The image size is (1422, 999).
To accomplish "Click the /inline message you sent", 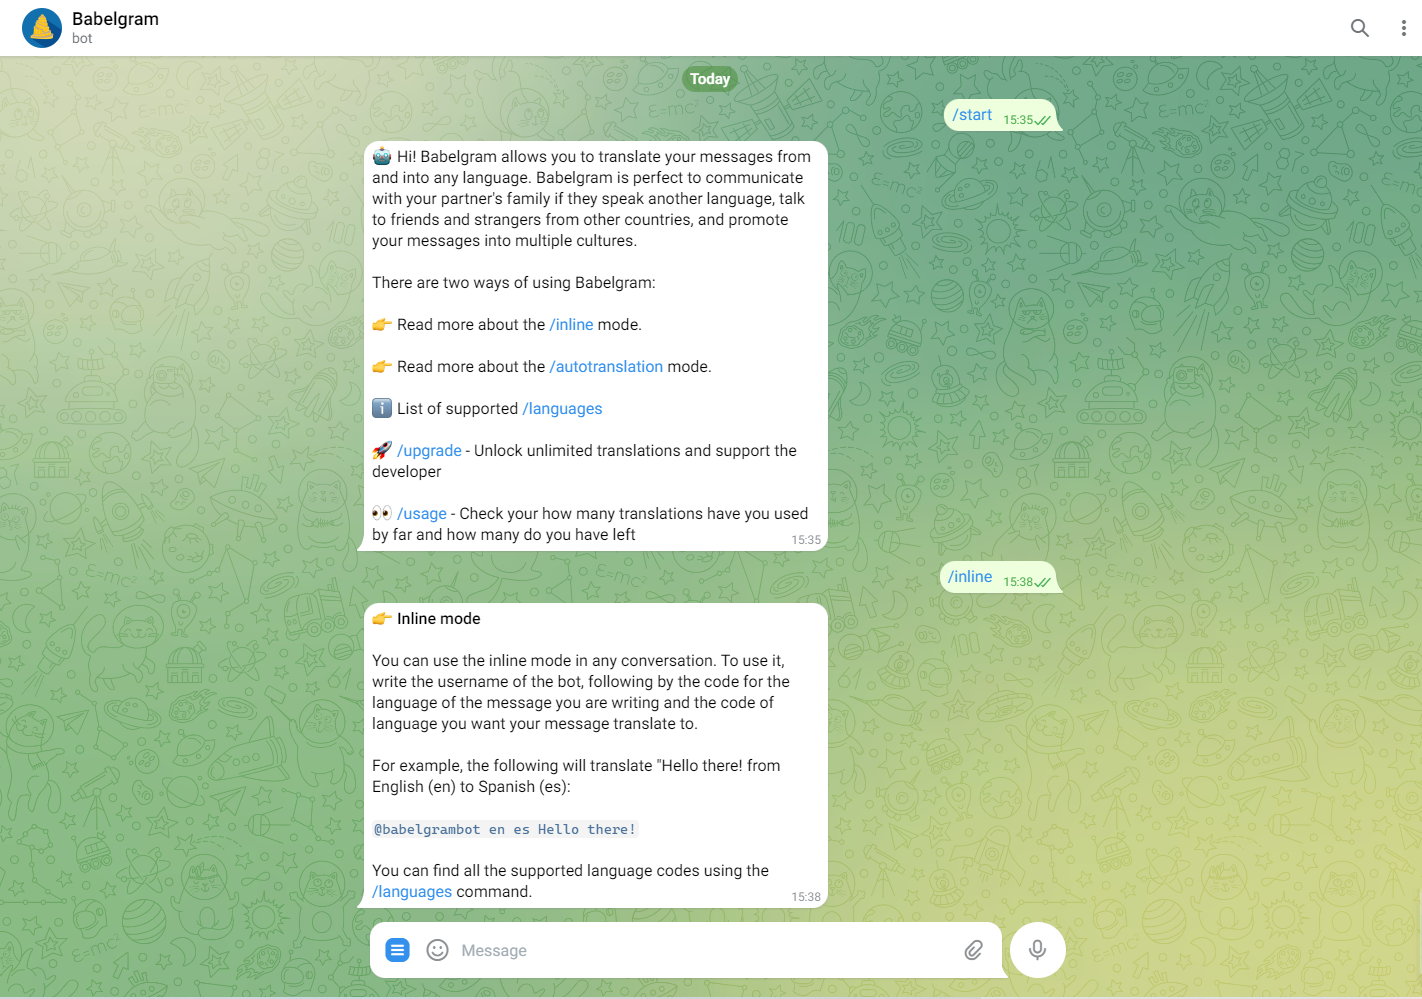I will pyautogui.click(x=969, y=576).
